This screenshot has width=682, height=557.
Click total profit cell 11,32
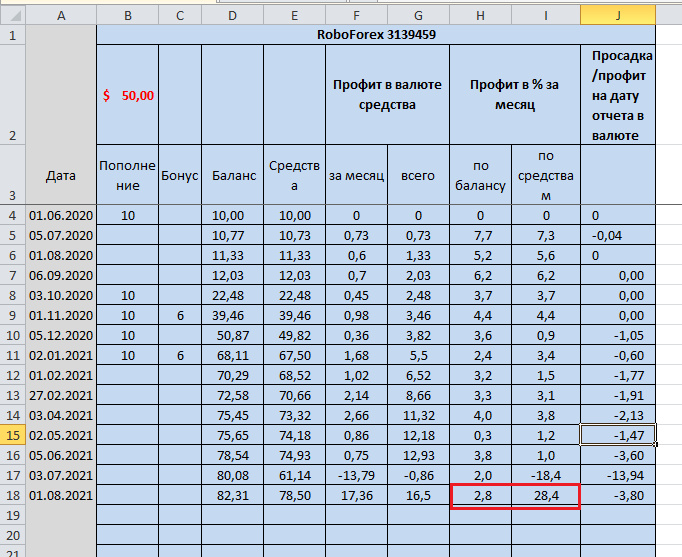pos(418,415)
